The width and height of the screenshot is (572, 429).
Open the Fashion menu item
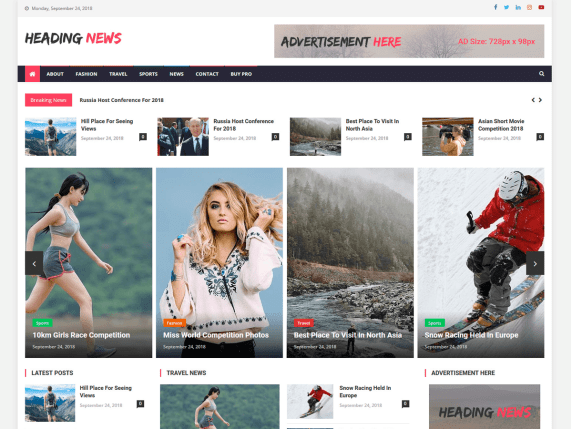pyautogui.click(x=86, y=74)
